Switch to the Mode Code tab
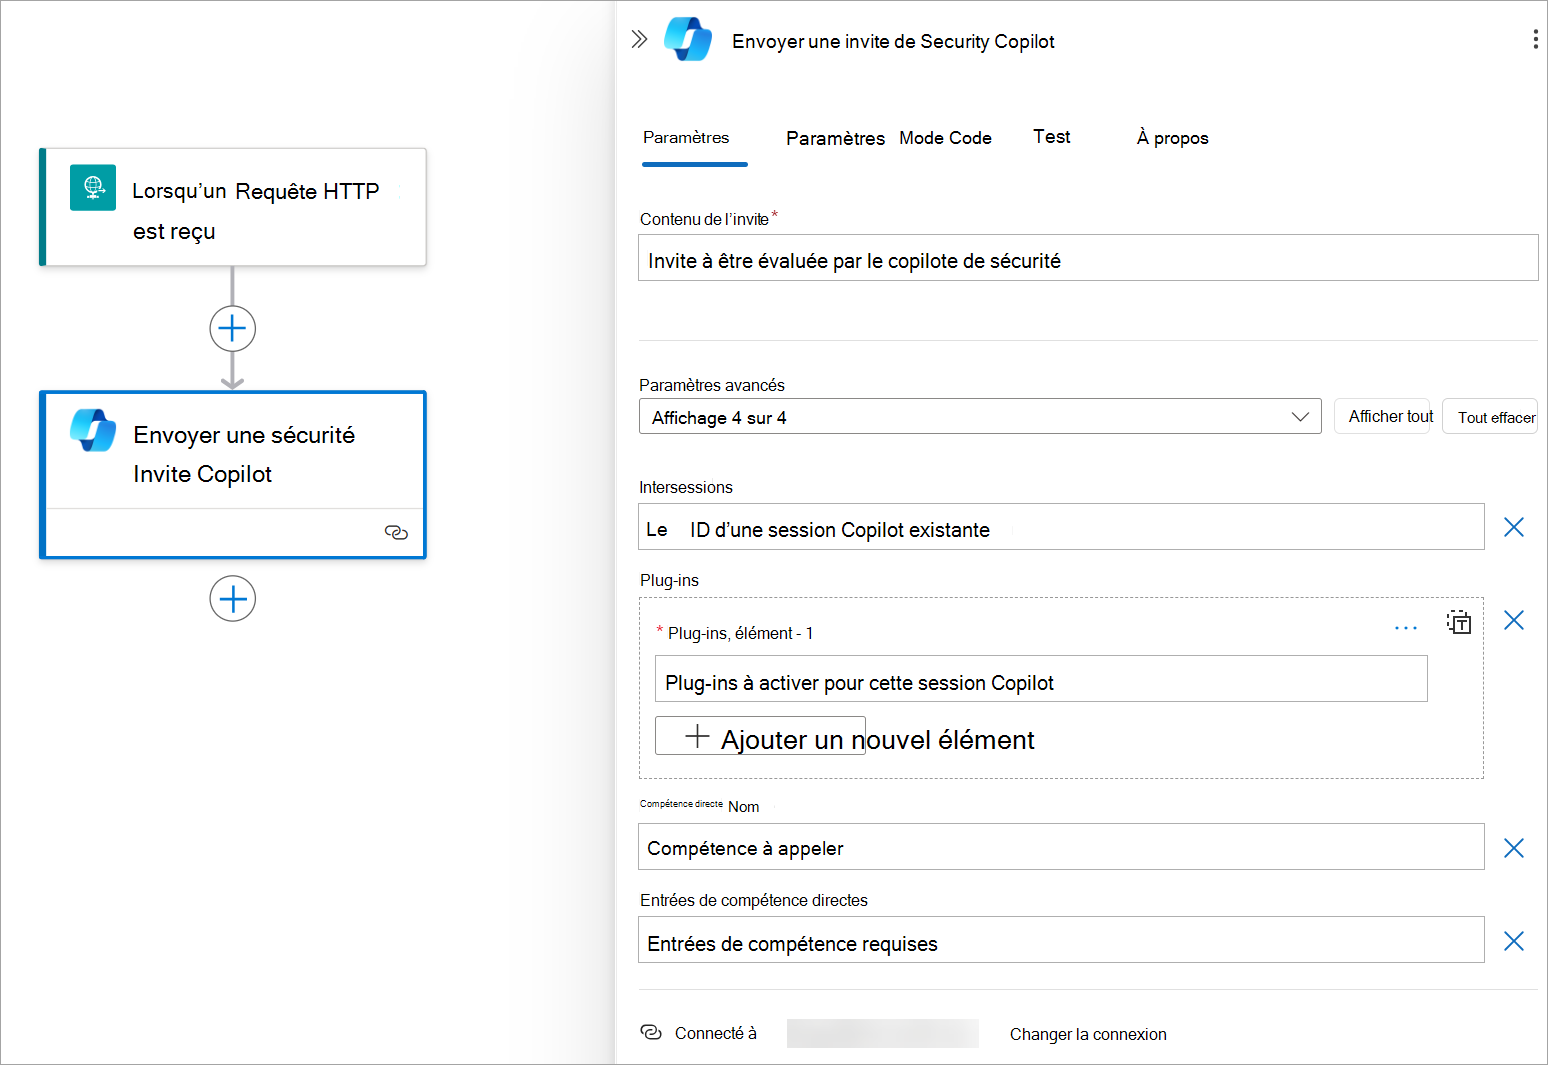Viewport: 1548px width, 1065px height. [x=944, y=137]
